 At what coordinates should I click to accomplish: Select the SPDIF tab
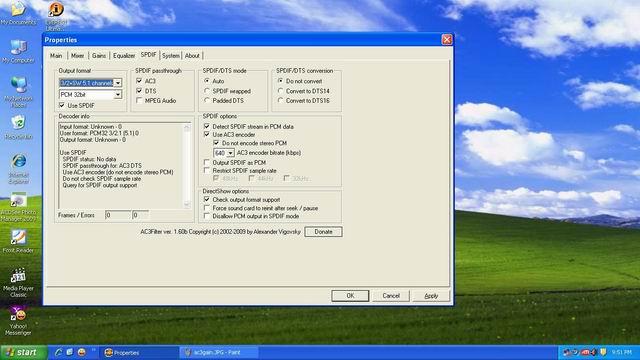(148, 55)
